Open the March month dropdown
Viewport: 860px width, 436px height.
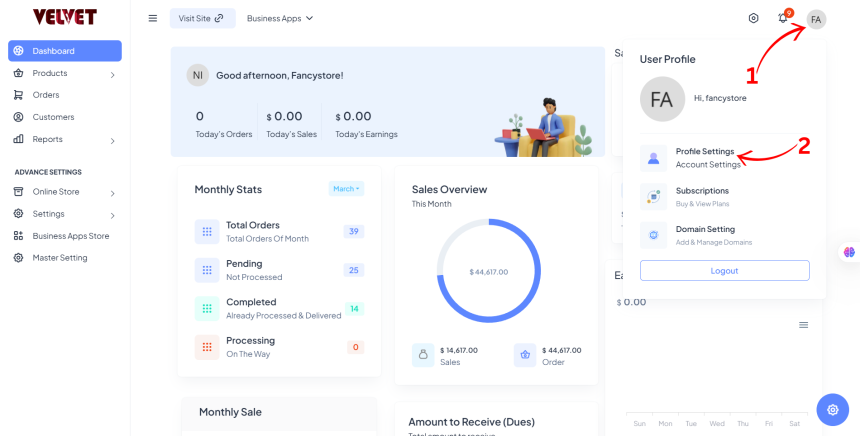click(345, 188)
